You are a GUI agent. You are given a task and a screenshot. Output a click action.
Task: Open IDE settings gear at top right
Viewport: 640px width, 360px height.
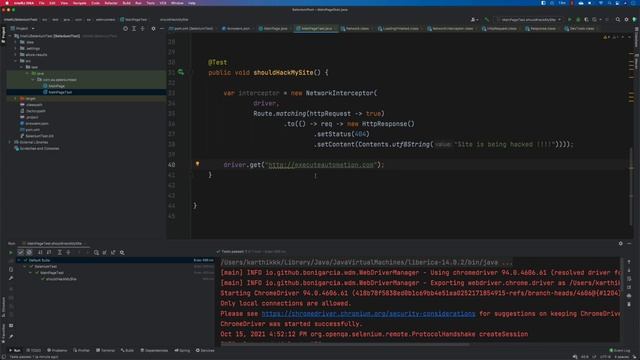(x=627, y=19)
